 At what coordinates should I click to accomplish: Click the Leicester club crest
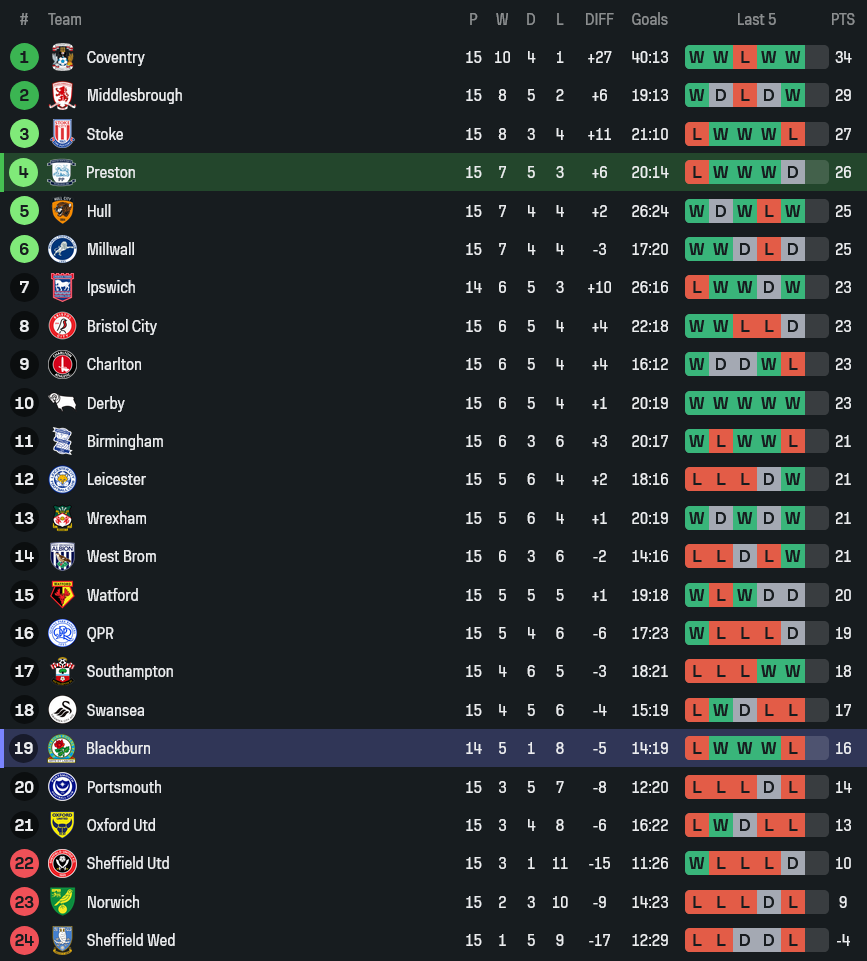[x=62, y=480]
